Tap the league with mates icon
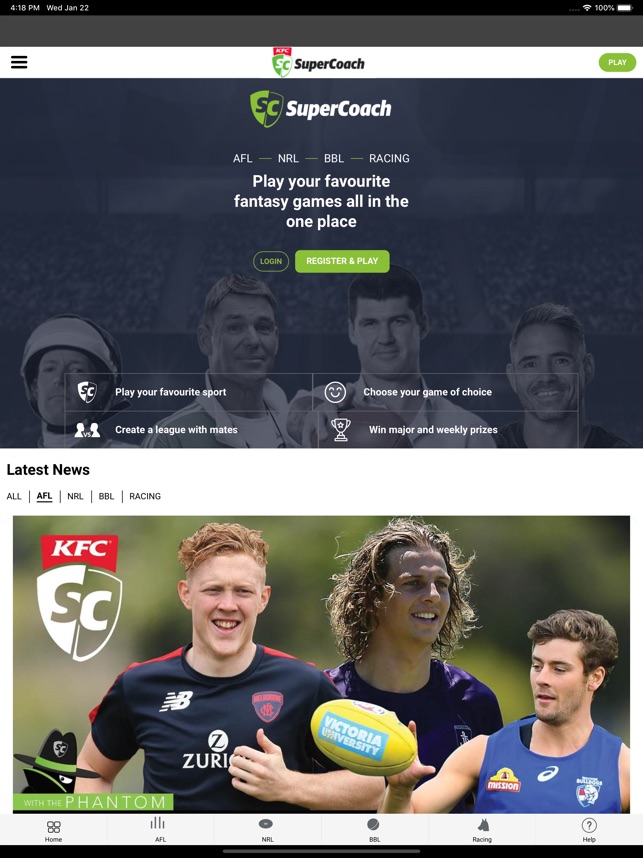The height and width of the screenshot is (858, 643). [87, 430]
